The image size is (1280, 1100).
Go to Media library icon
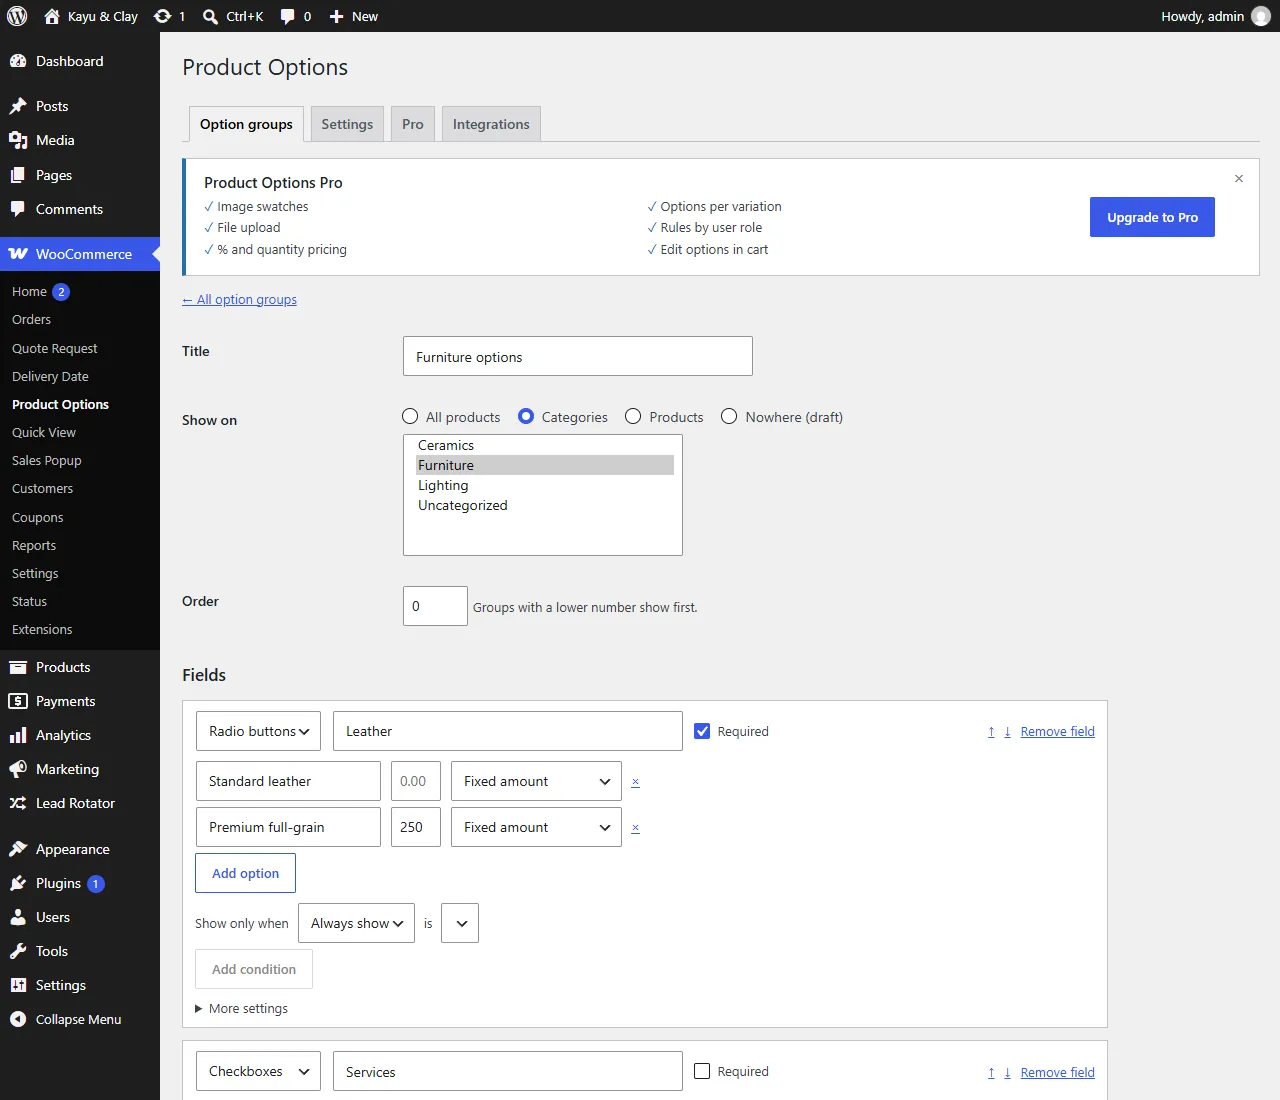click(x=18, y=140)
